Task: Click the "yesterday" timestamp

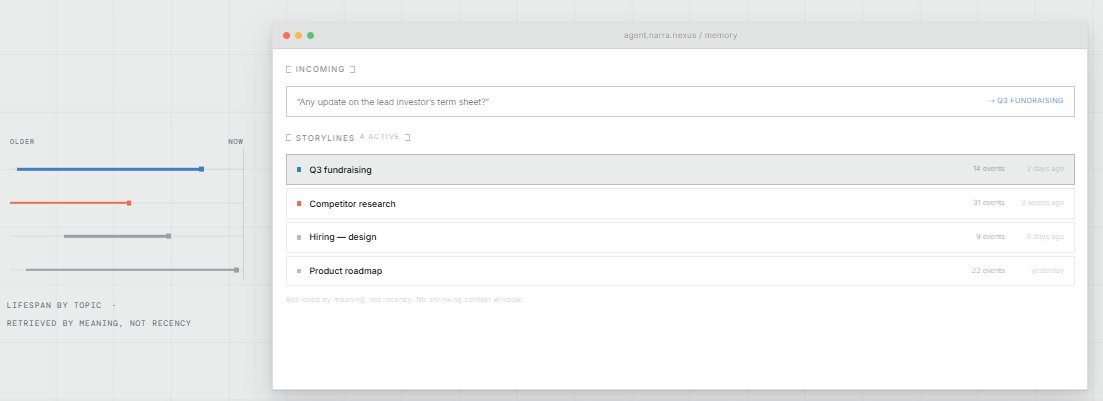Action: (x=1047, y=270)
